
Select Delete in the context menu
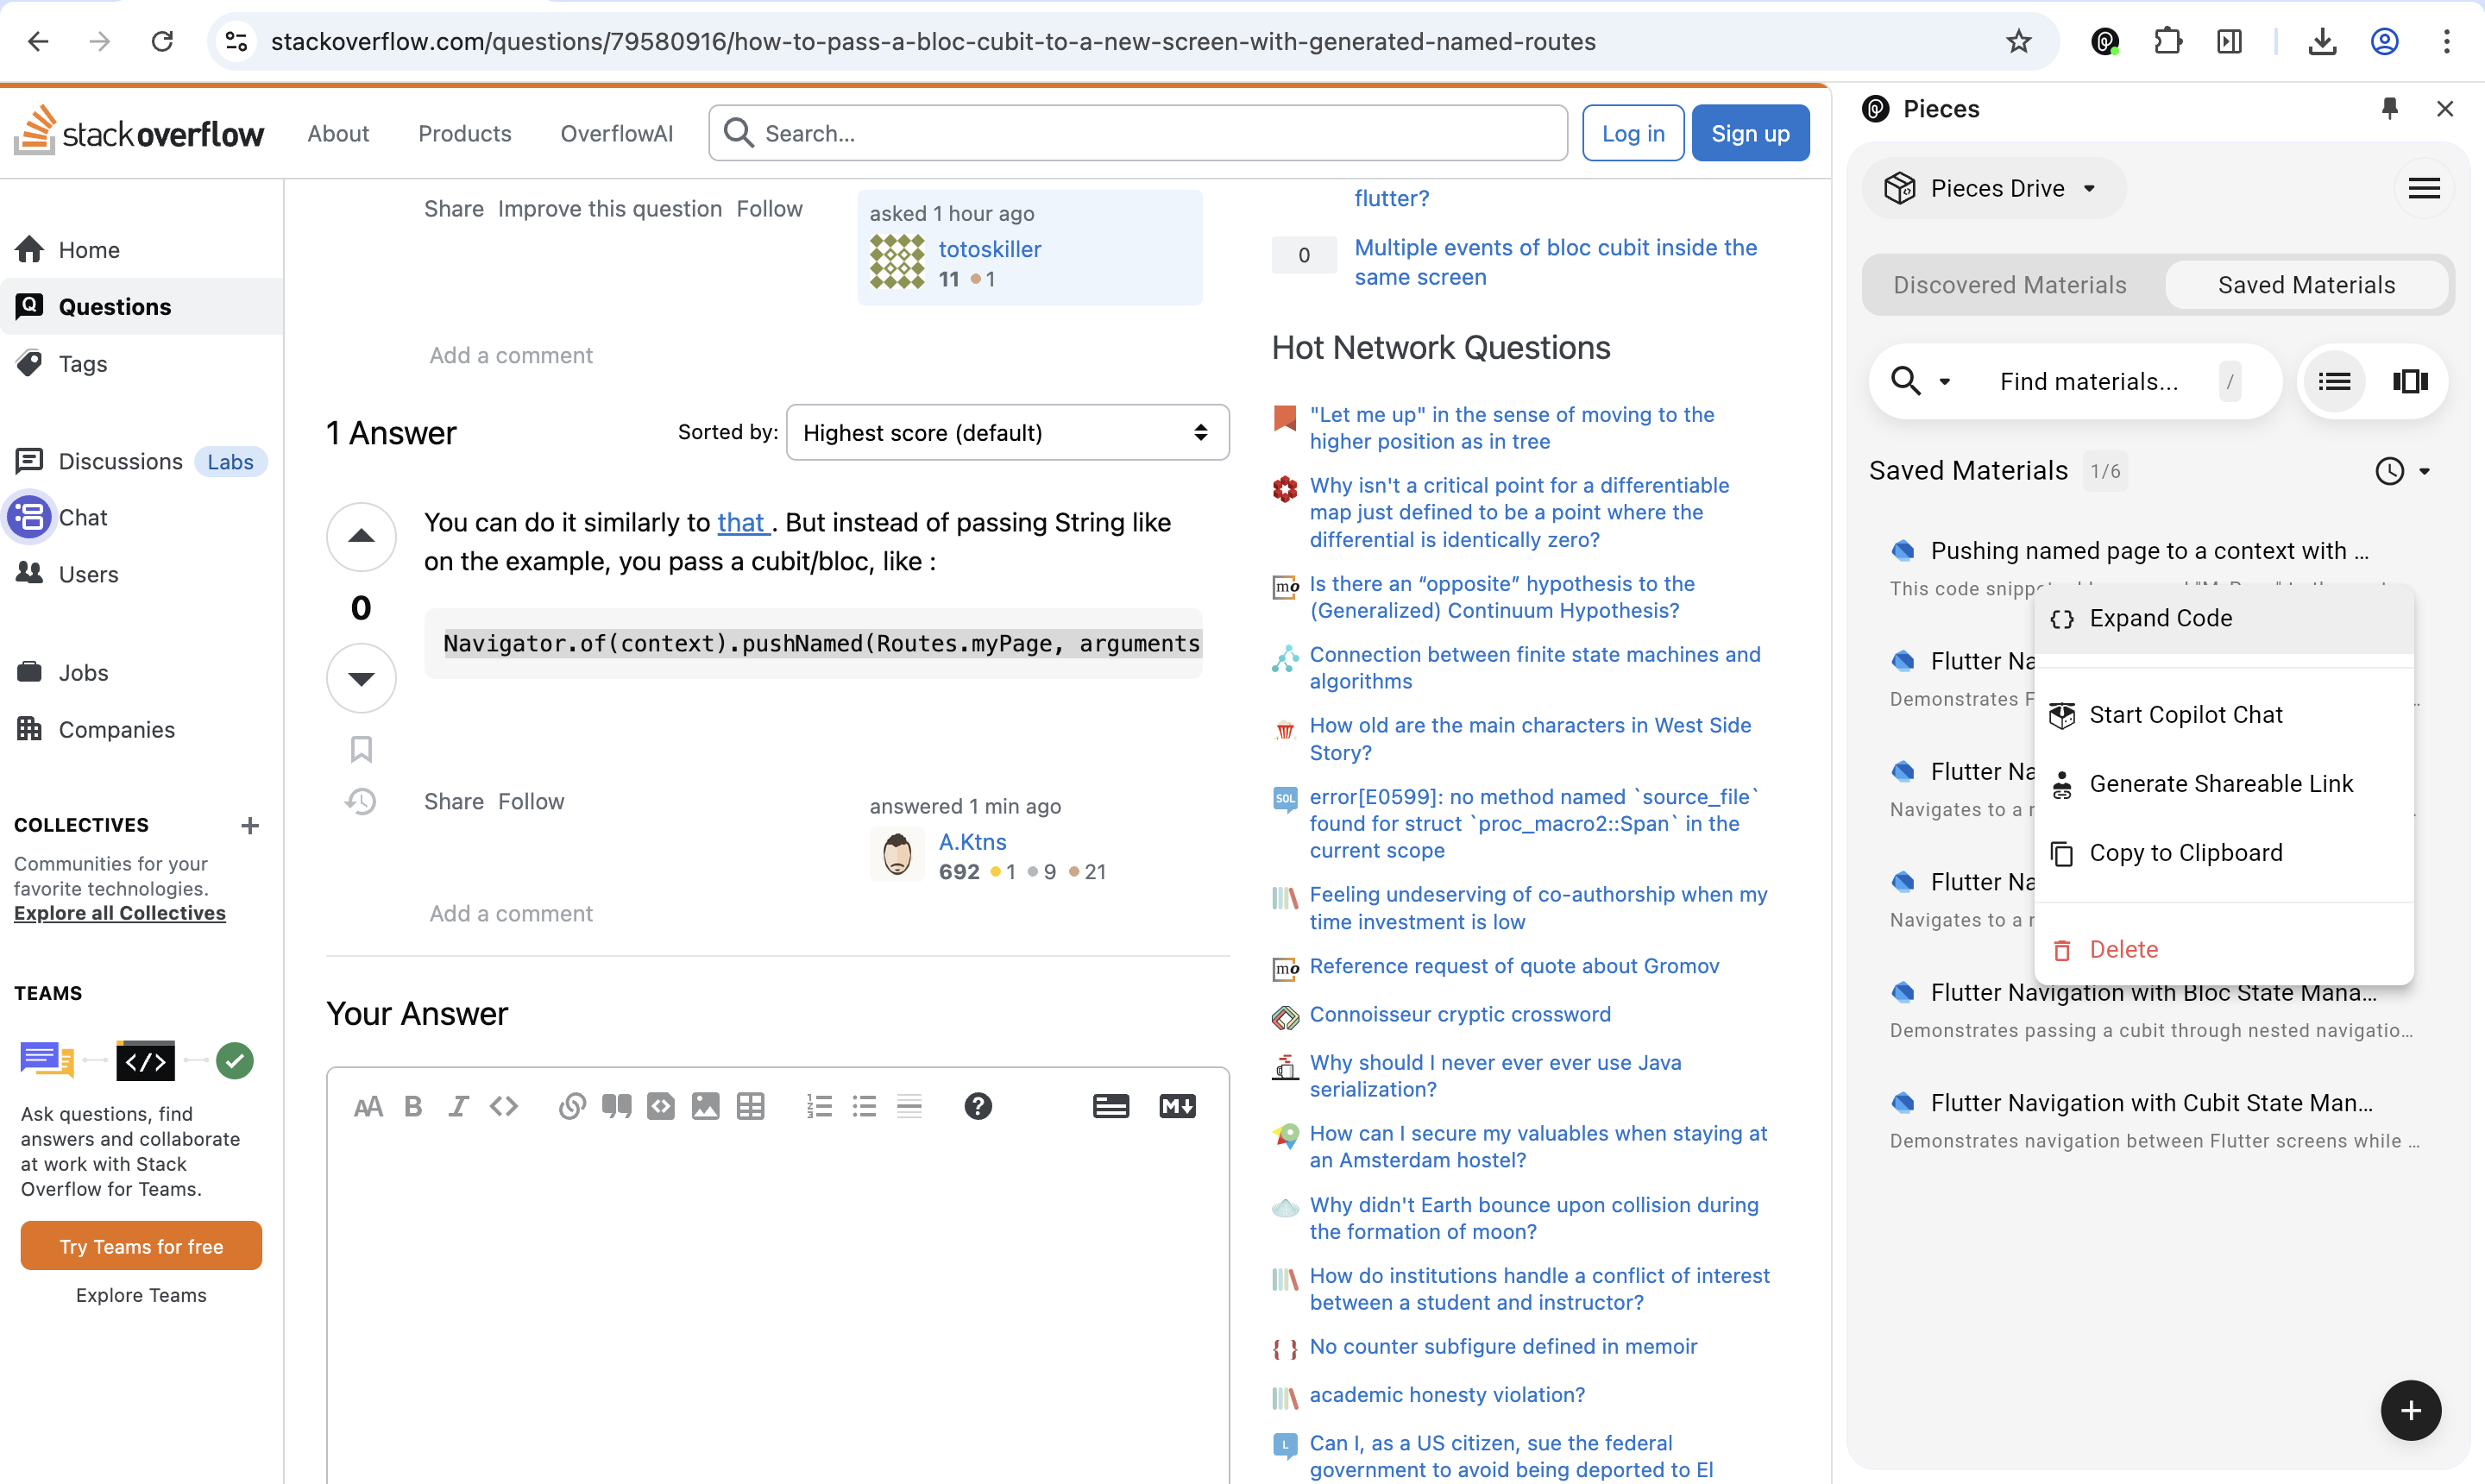[2224, 949]
